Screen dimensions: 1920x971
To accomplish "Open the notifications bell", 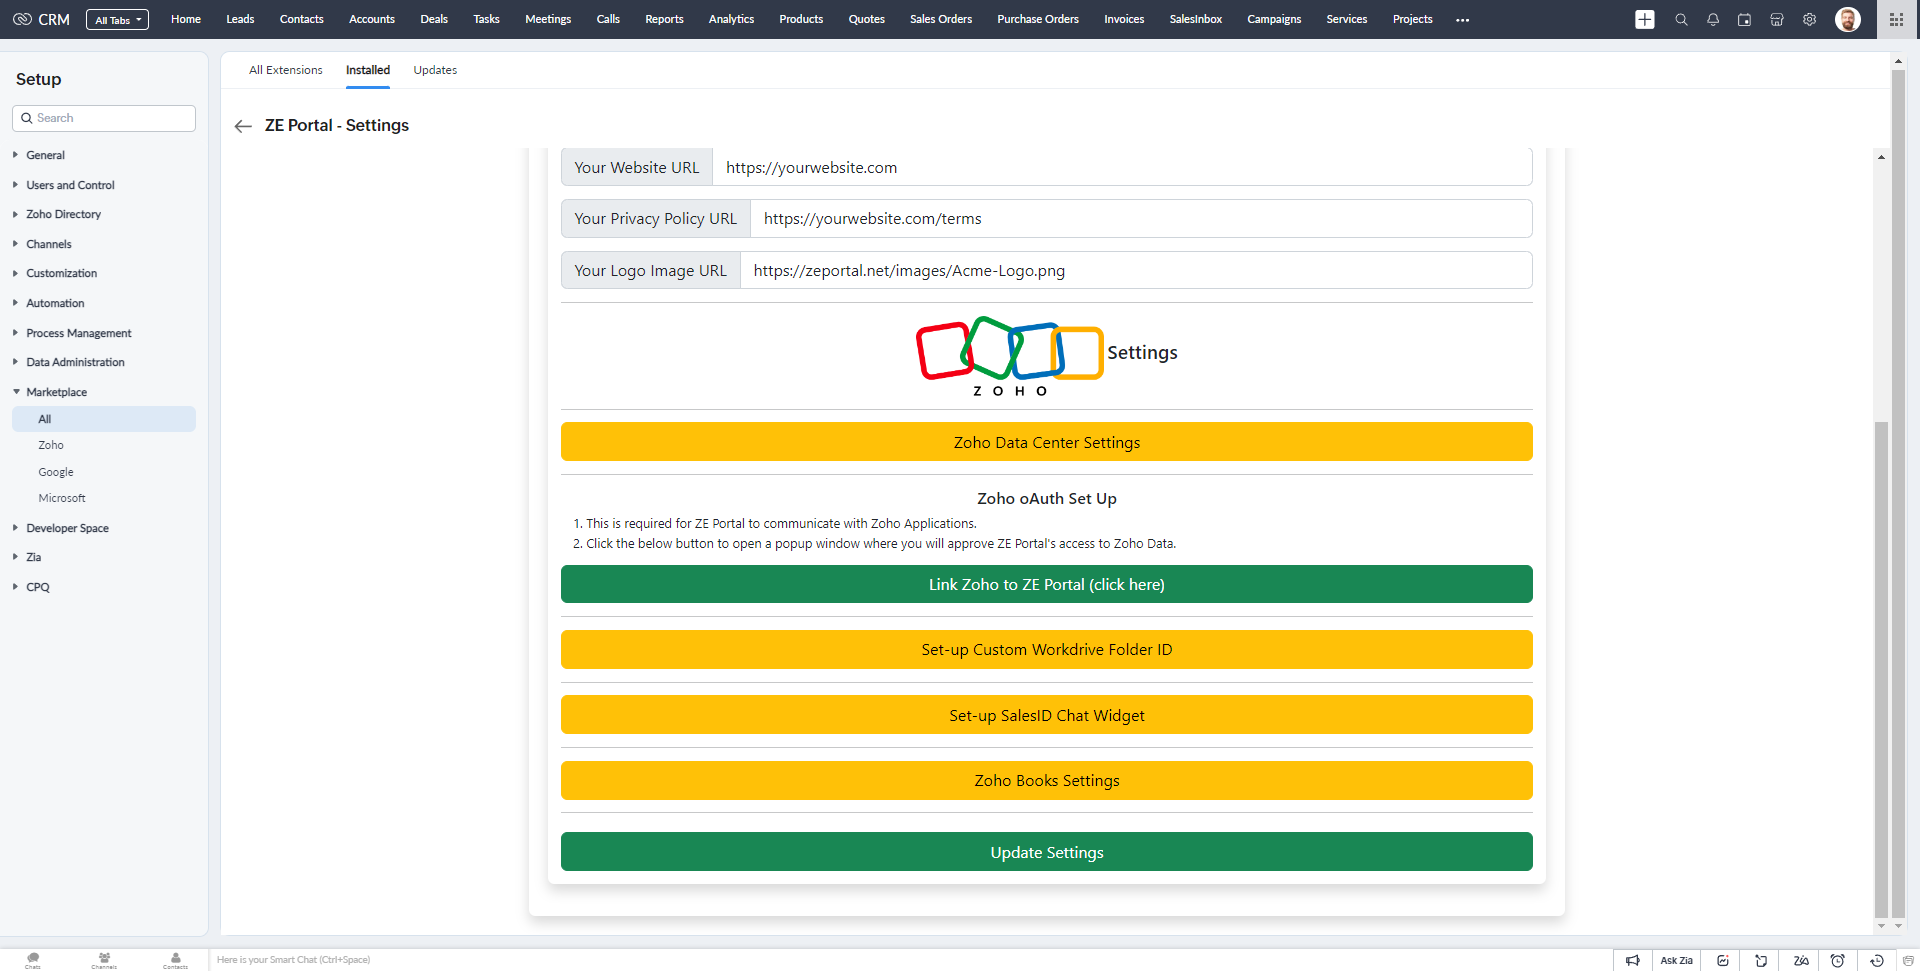I will pos(1713,19).
